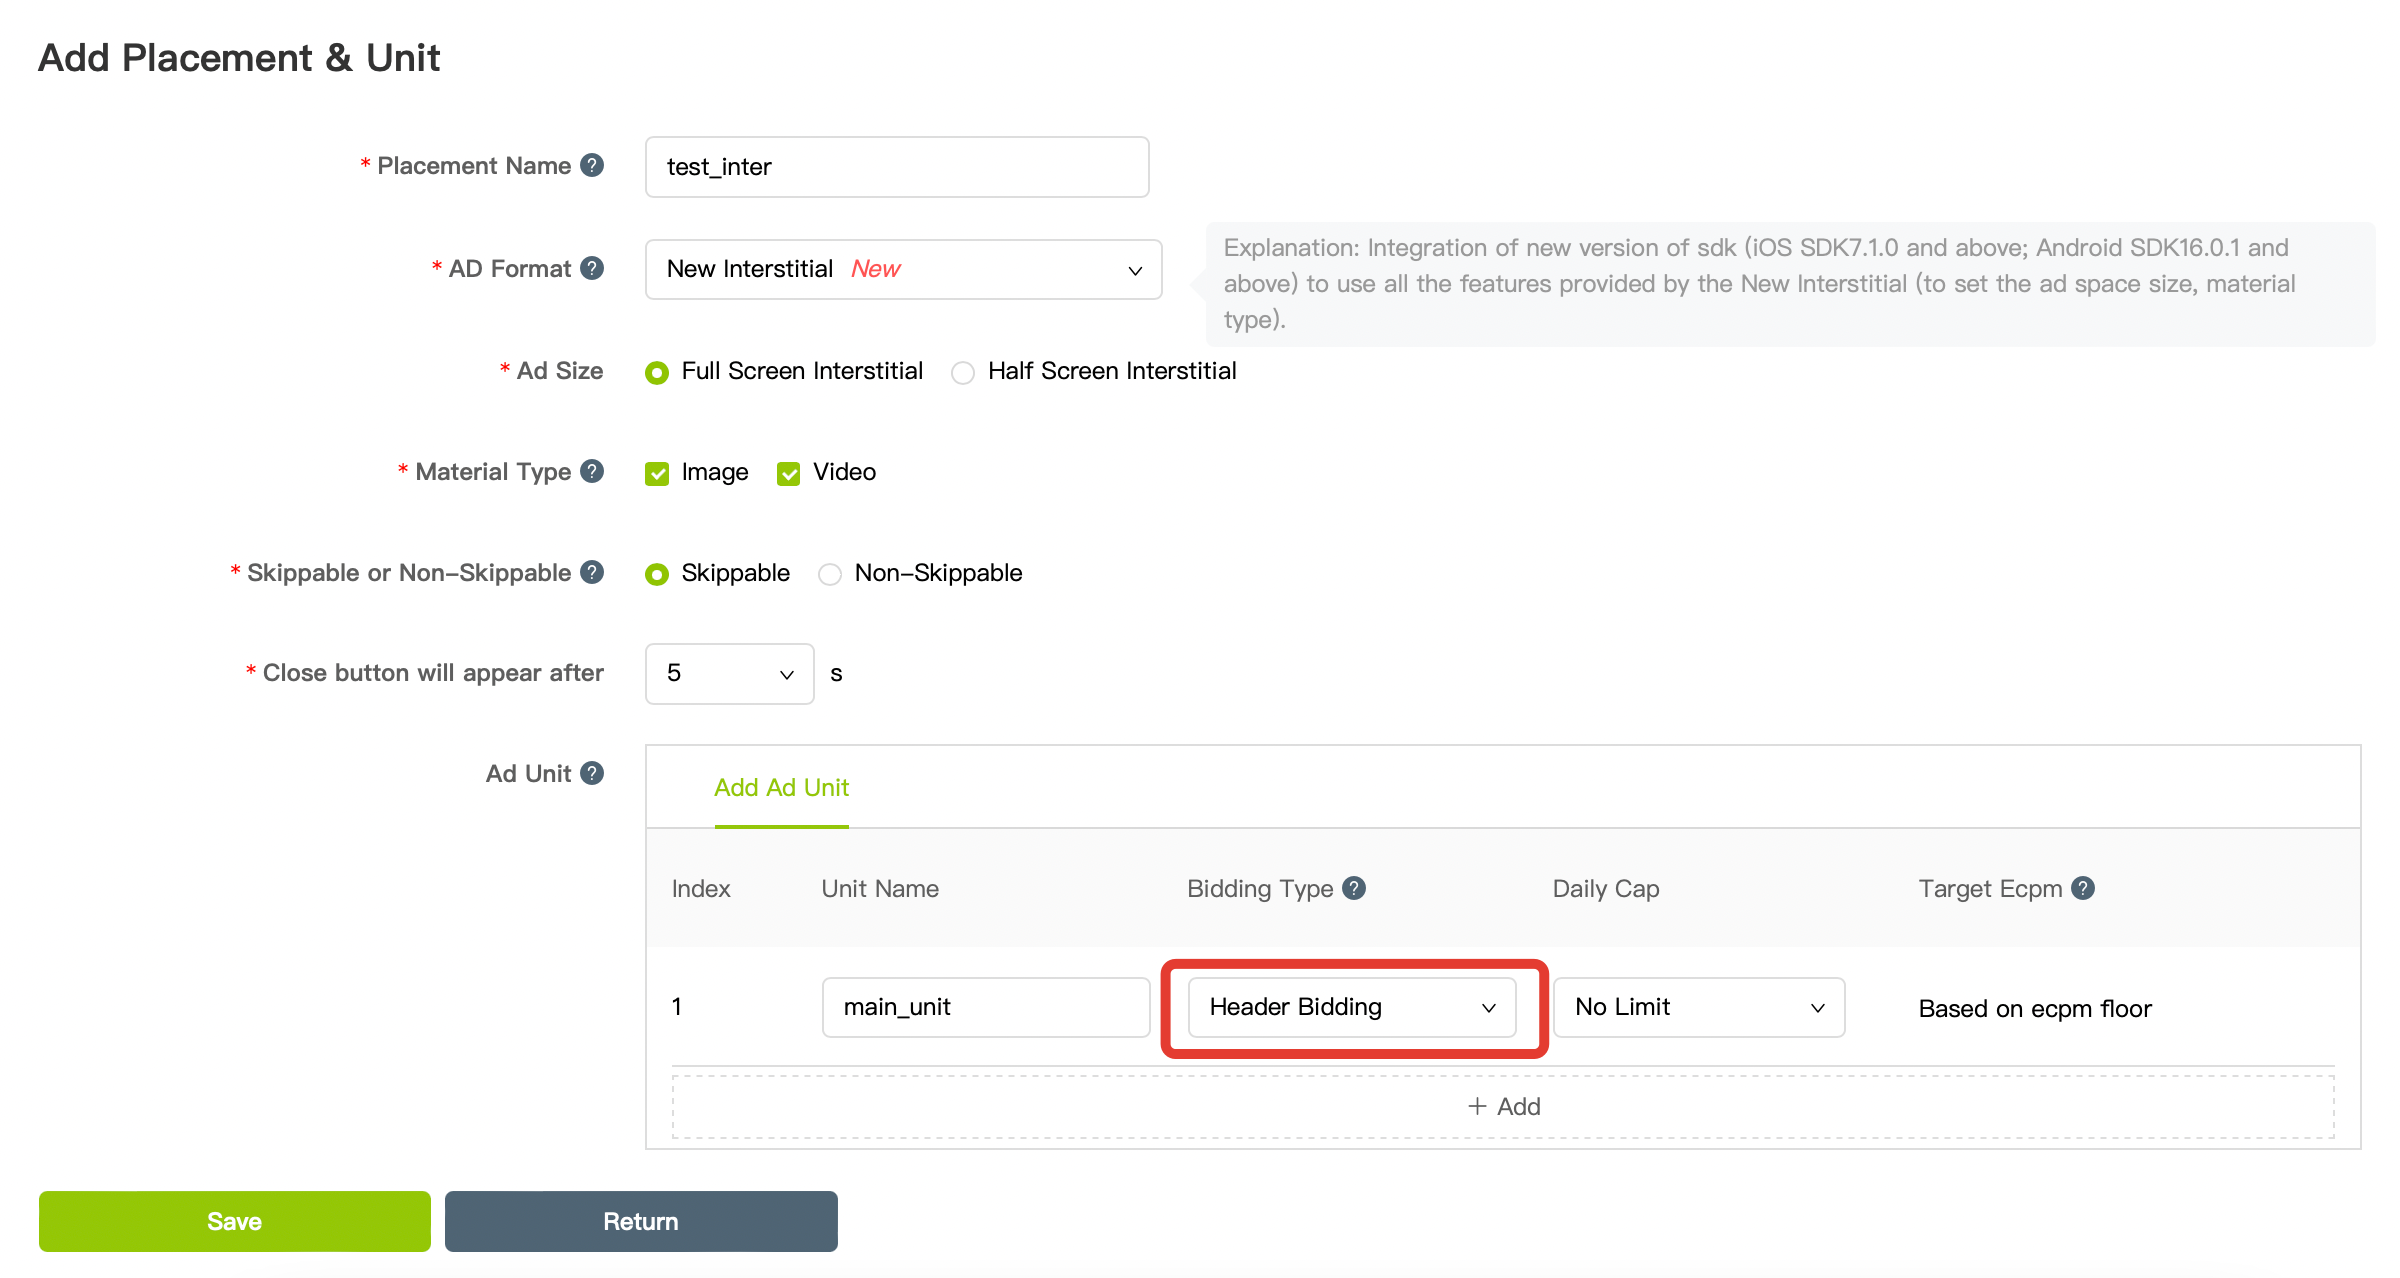Switch to the Add Ad Unit tab
The height and width of the screenshot is (1278, 2400).
tap(781, 788)
